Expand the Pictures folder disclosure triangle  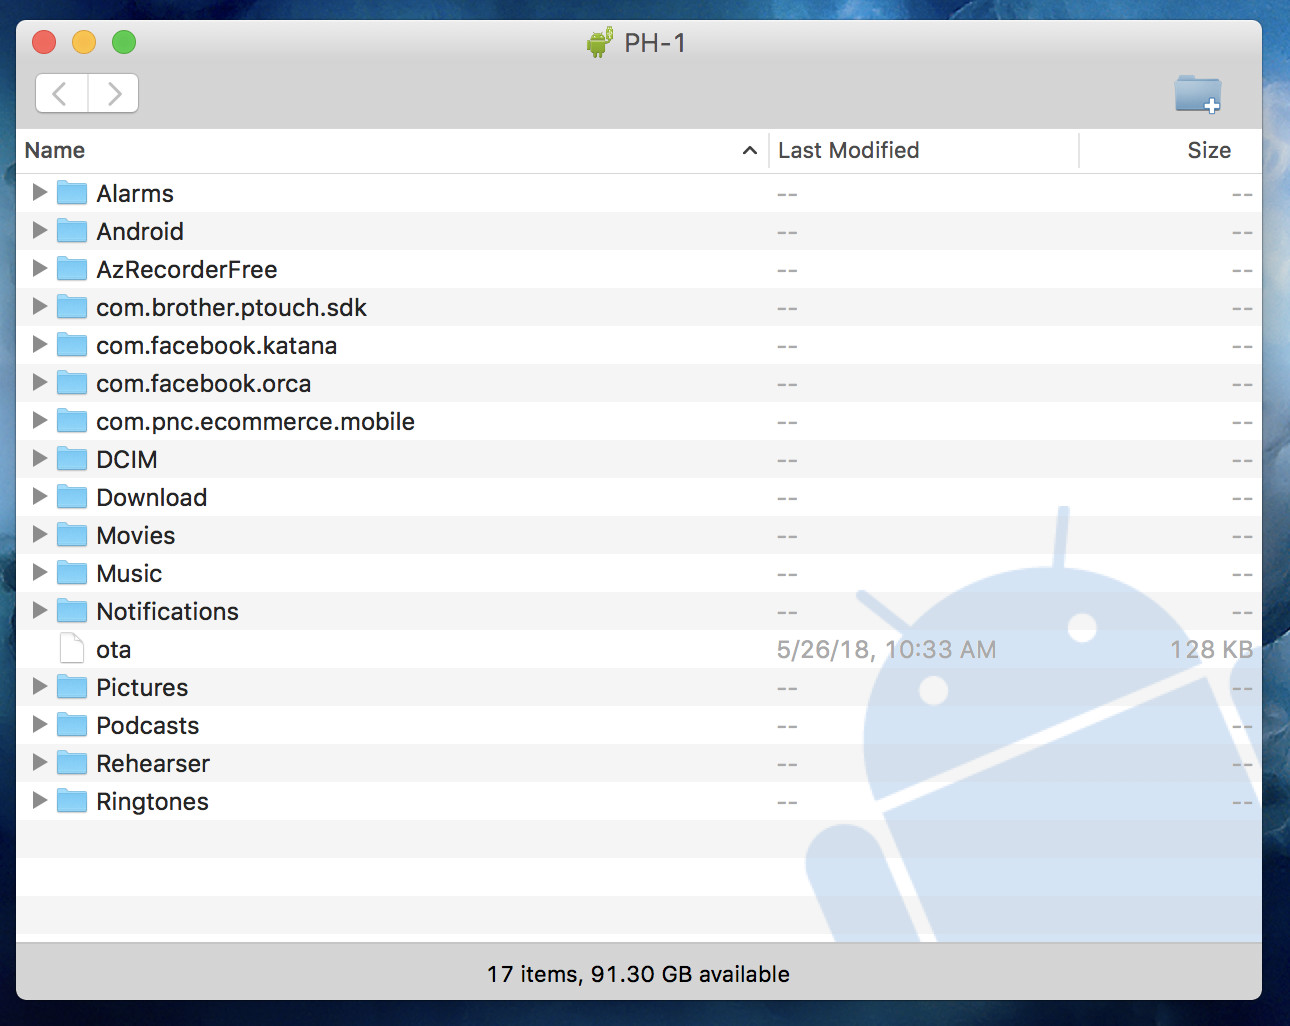coord(40,686)
